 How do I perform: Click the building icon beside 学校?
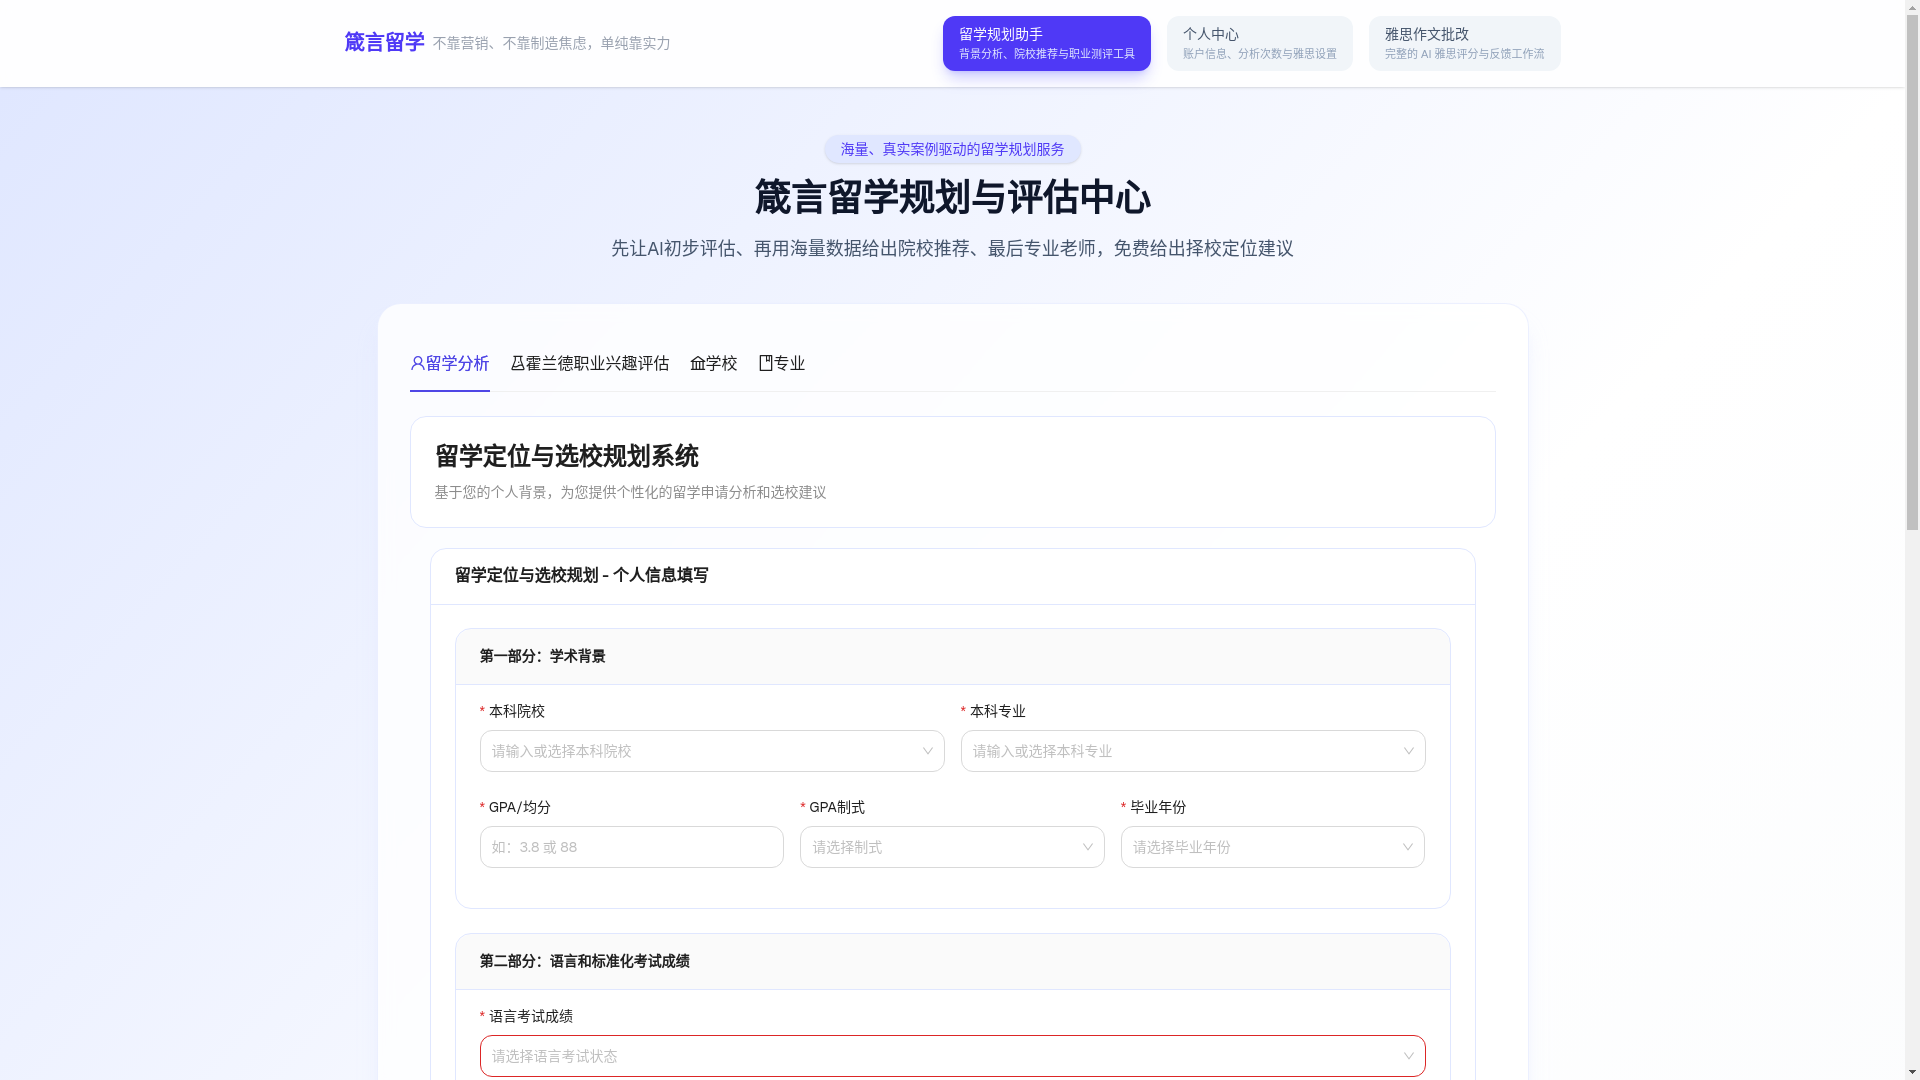click(x=697, y=363)
